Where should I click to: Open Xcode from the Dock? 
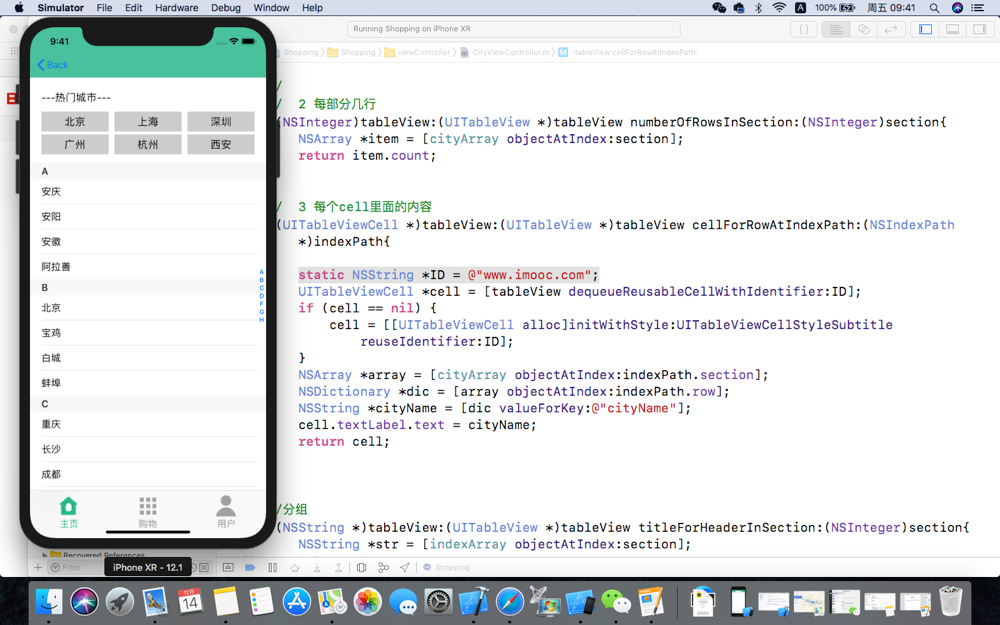pyautogui.click(x=474, y=601)
